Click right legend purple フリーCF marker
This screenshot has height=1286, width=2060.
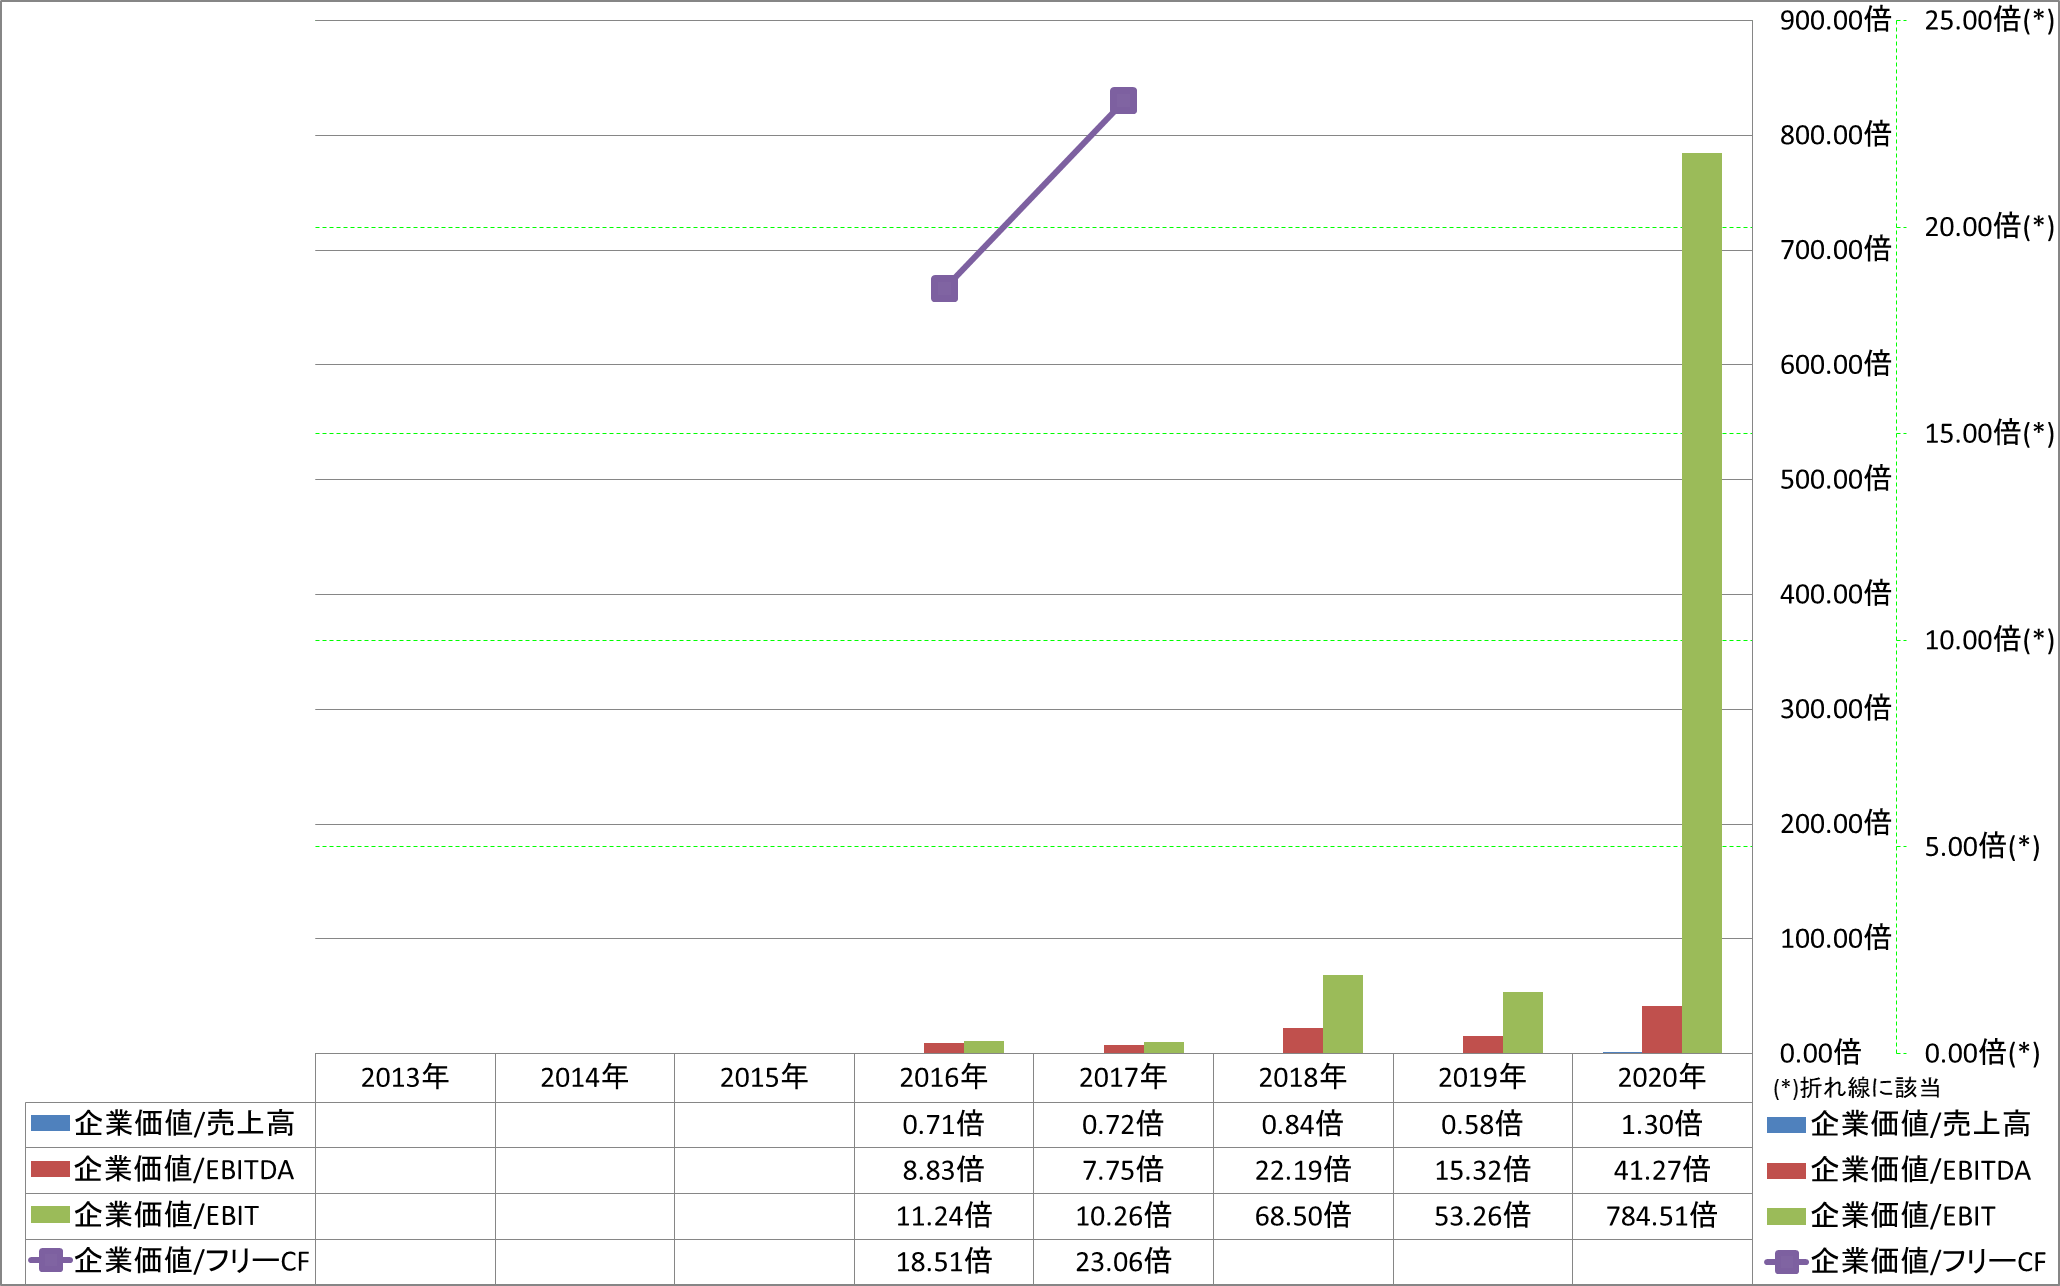point(1786,1262)
